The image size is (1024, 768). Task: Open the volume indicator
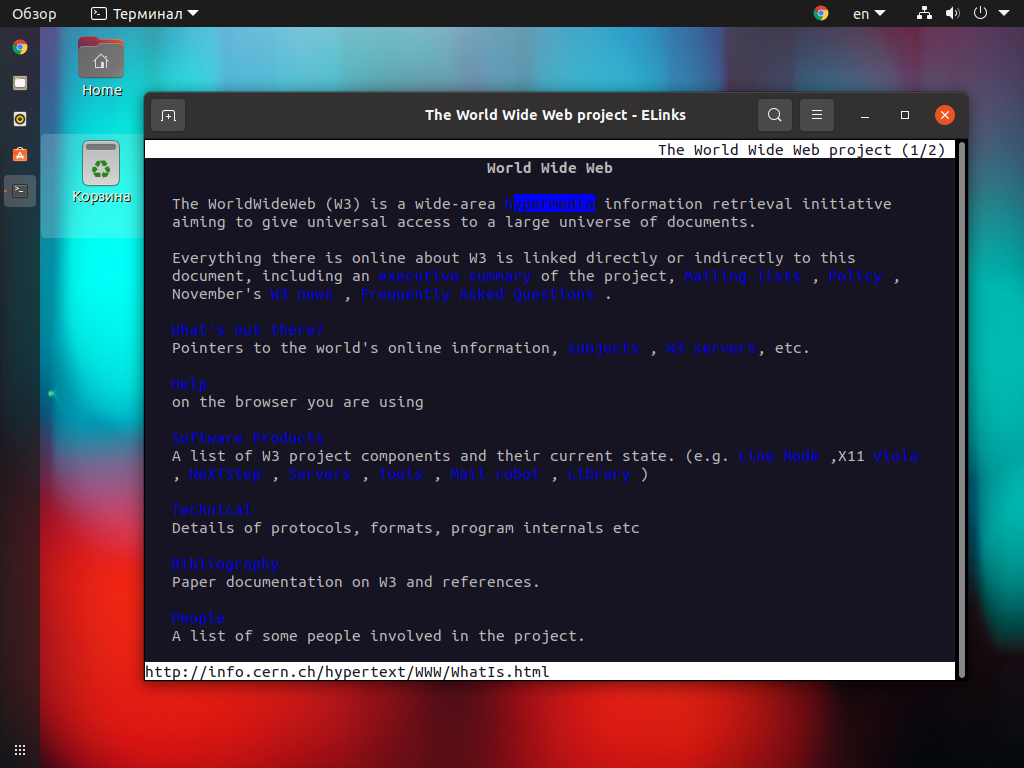tap(953, 13)
